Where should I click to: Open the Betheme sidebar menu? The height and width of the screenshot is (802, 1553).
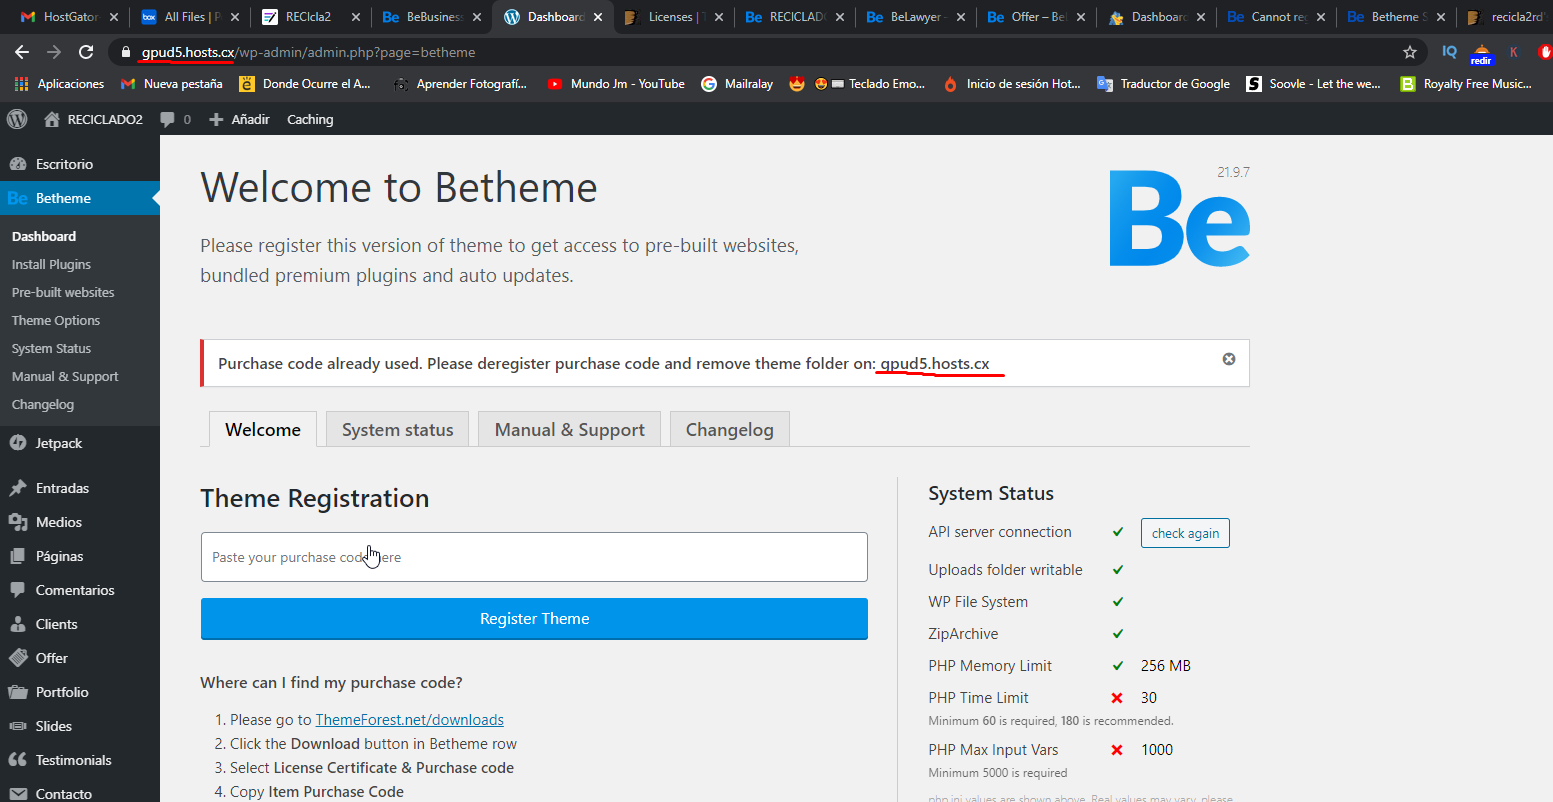pos(80,198)
